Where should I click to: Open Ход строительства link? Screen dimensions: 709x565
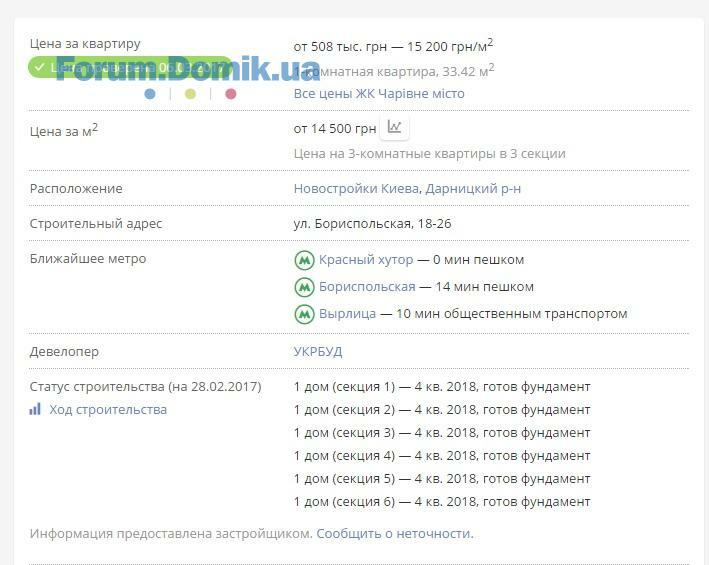[x=108, y=410]
